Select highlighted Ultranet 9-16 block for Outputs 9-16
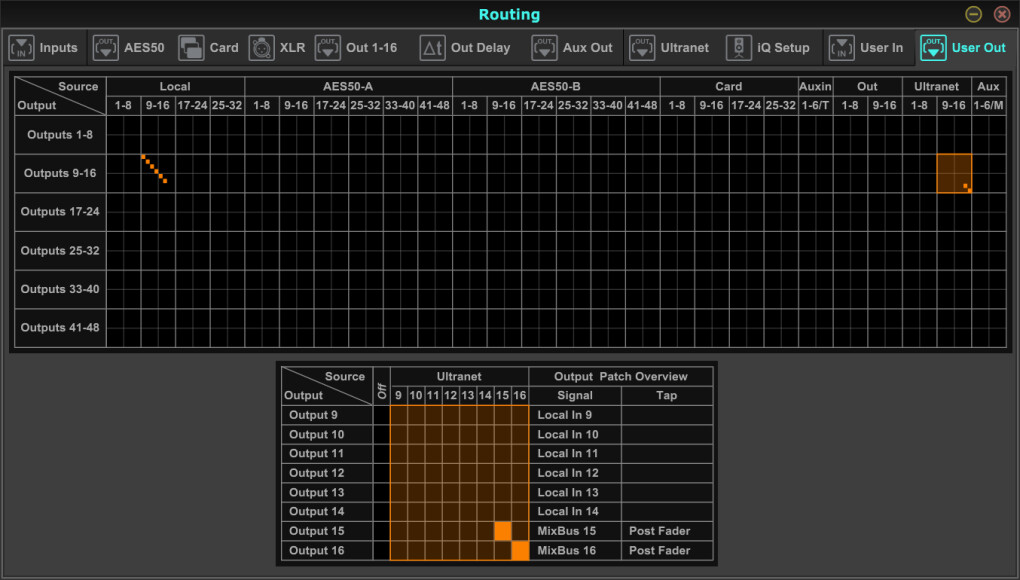 [954, 174]
